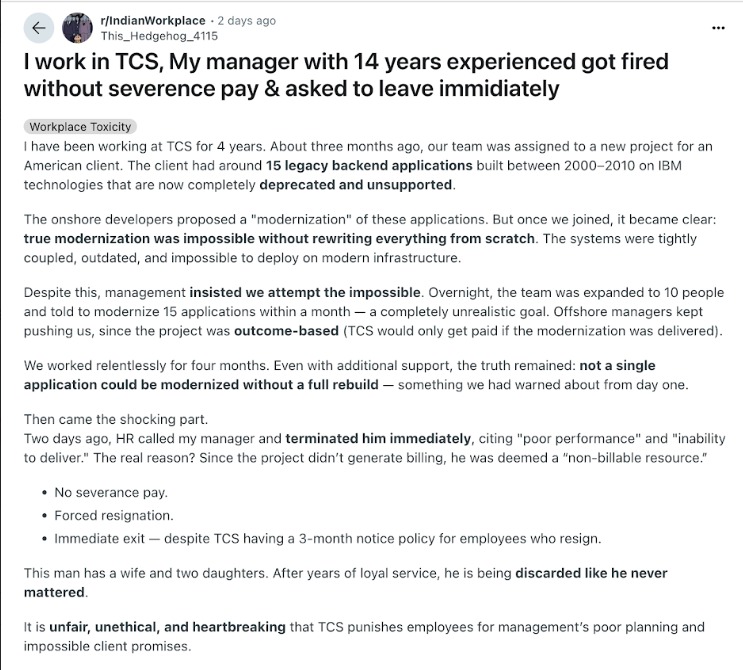Image resolution: width=743 pixels, height=670 pixels.
Task: Open the subreddit avatar image
Action: coord(77,28)
